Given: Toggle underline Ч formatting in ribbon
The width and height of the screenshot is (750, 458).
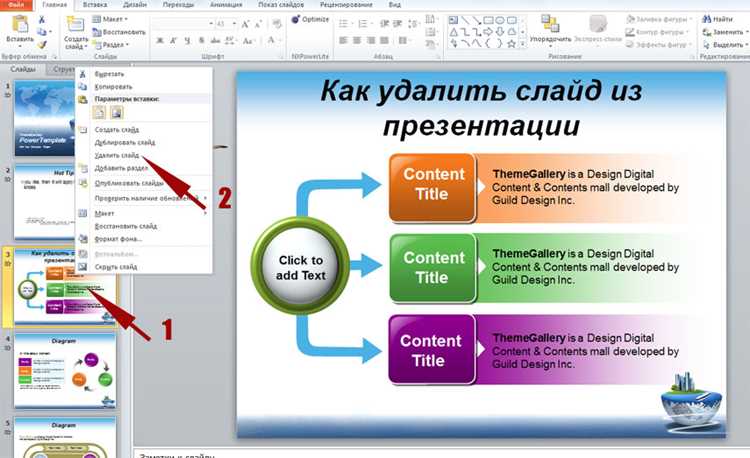Looking at the screenshot, I should (187, 41).
